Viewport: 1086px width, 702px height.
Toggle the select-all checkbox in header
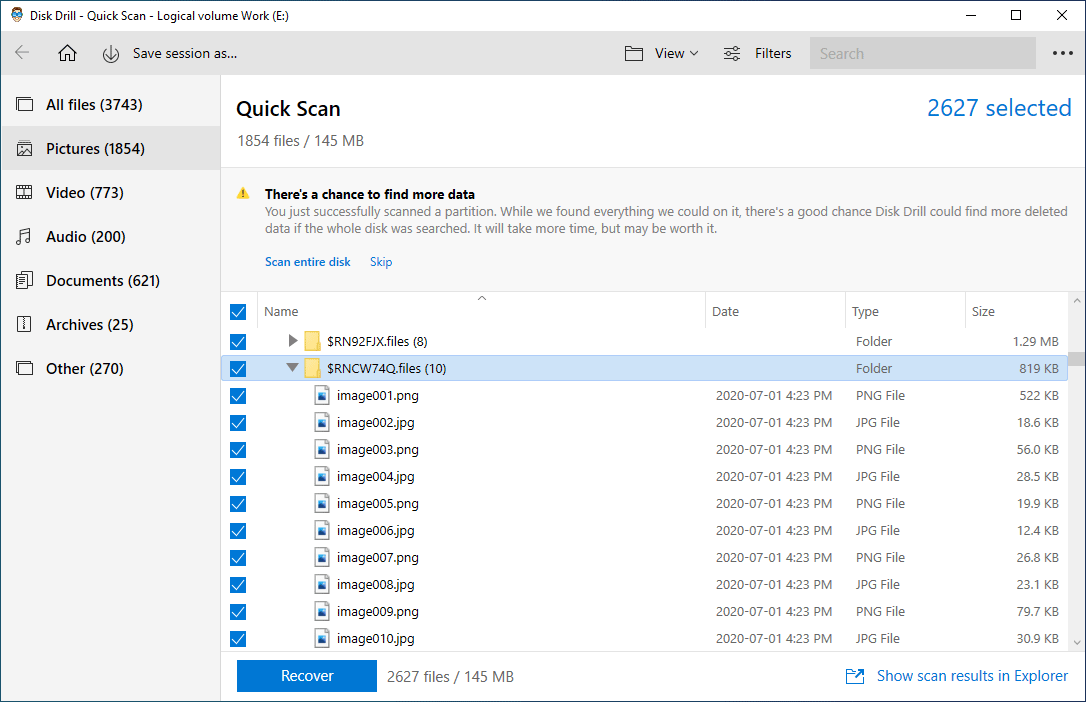pos(238,312)
